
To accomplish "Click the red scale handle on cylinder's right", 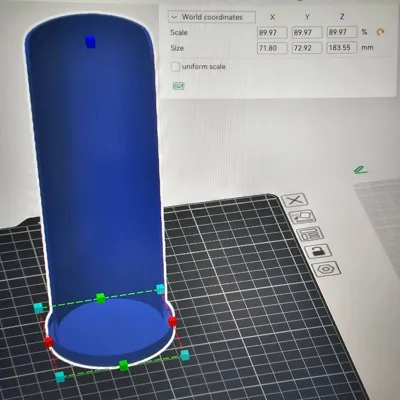I will [172, 322].
